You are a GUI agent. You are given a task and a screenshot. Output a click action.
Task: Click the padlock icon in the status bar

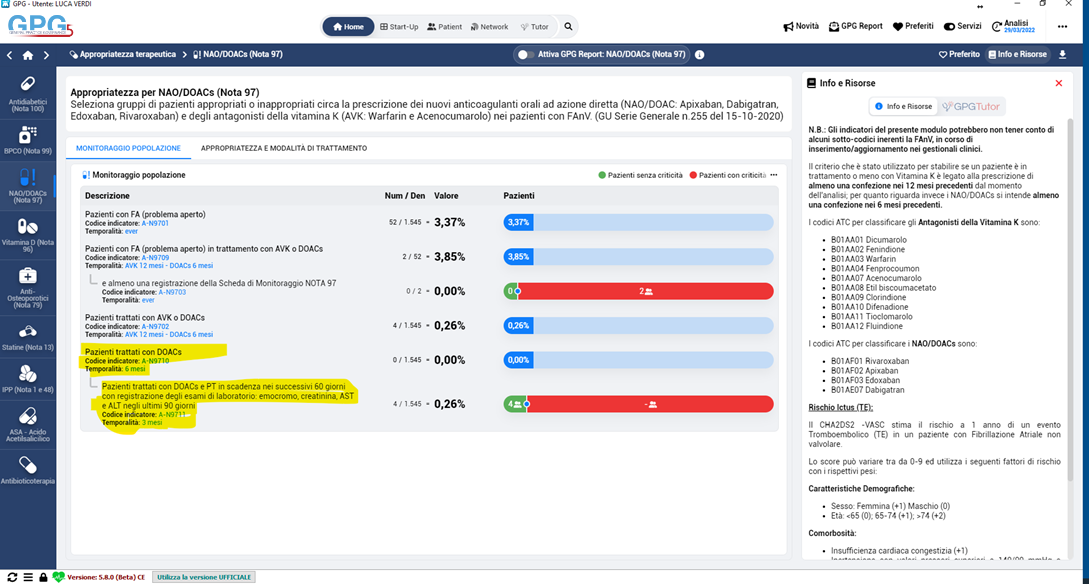click(x=43, y=577)
